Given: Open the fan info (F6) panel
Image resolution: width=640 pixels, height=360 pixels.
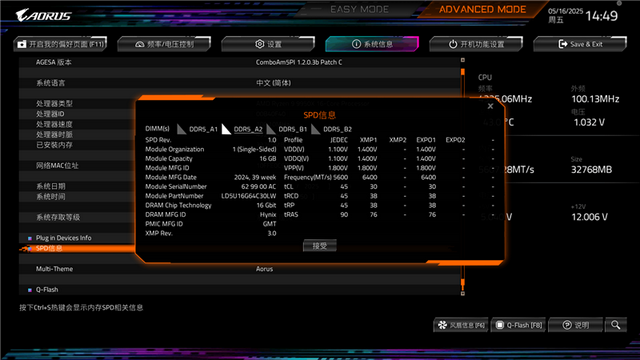Looking at the screenshot, I should [x=461, y=325].
